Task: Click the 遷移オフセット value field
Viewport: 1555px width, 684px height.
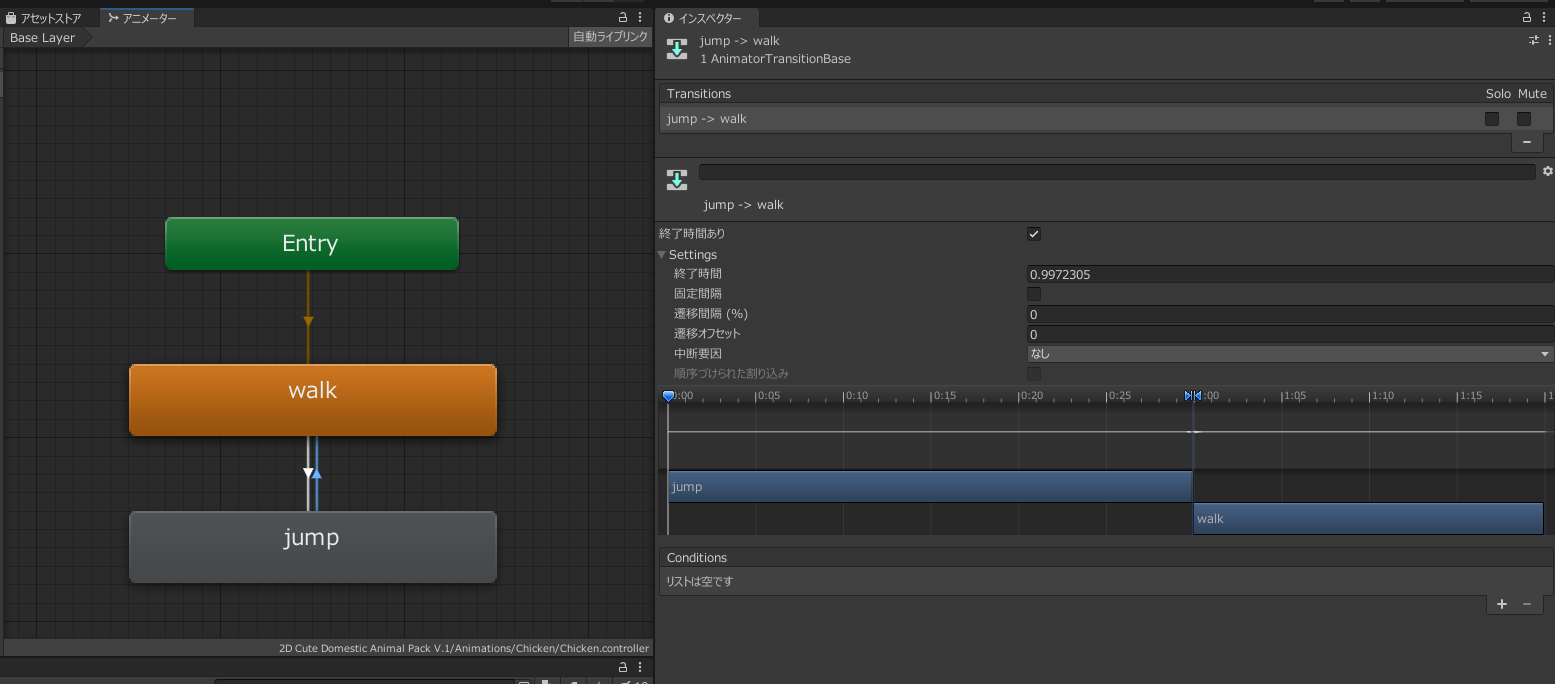Action: coord(1290,334)
